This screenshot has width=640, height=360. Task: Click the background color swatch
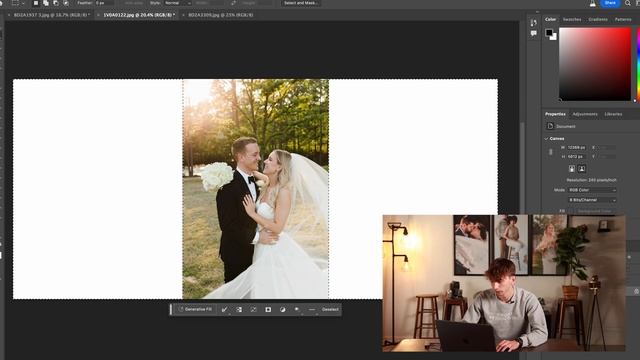pyautogui.click(x=554, y=37)
